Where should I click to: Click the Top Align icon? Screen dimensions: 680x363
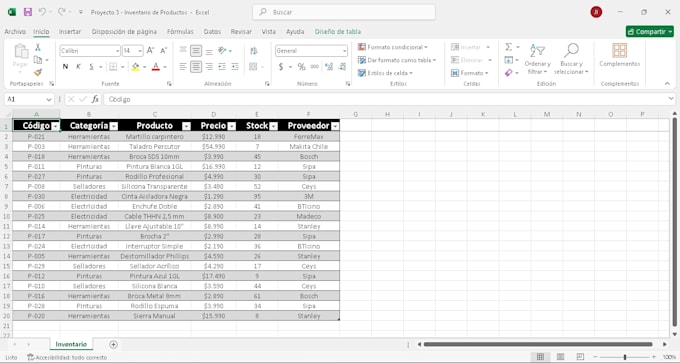pos(183,51)
